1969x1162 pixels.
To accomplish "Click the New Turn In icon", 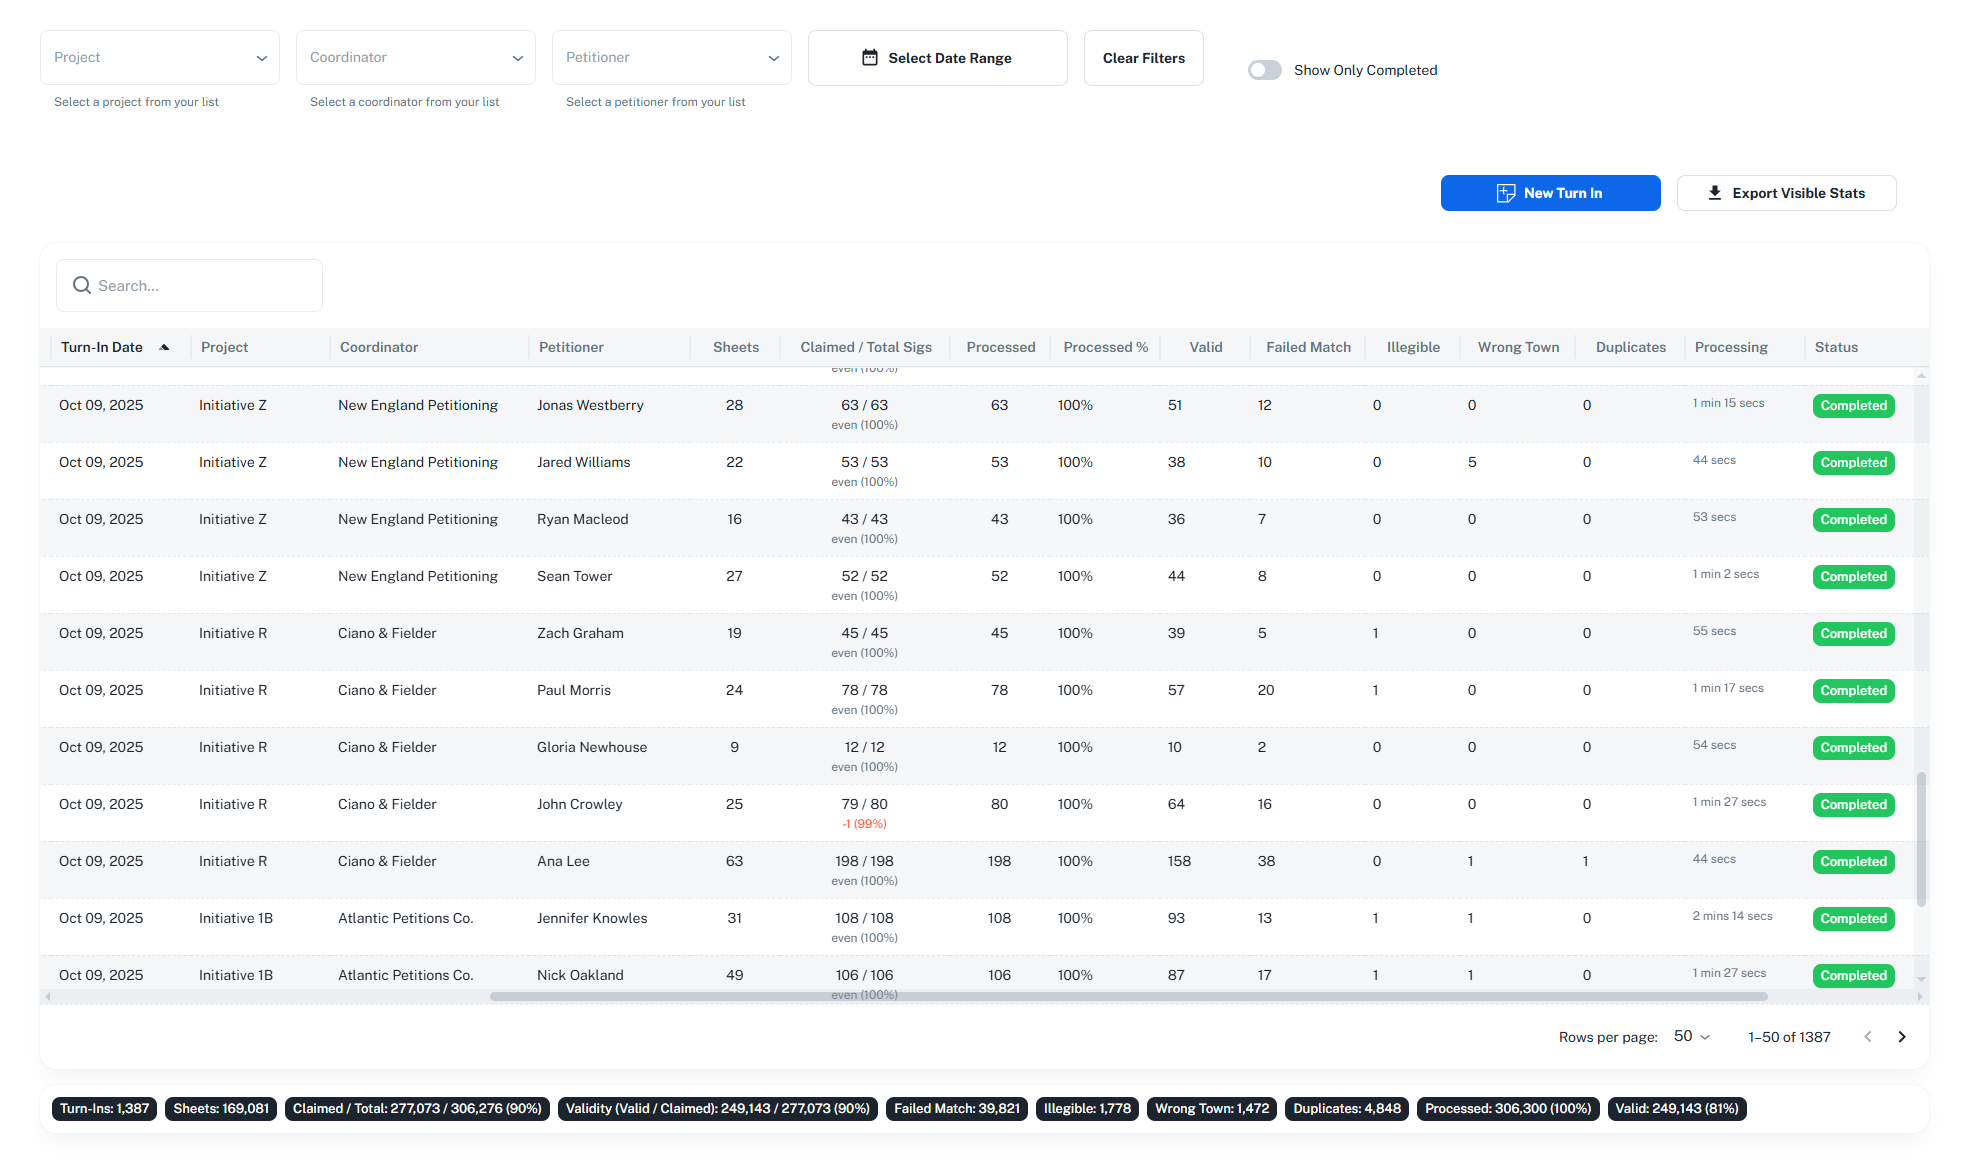I will pos(1505,193).
